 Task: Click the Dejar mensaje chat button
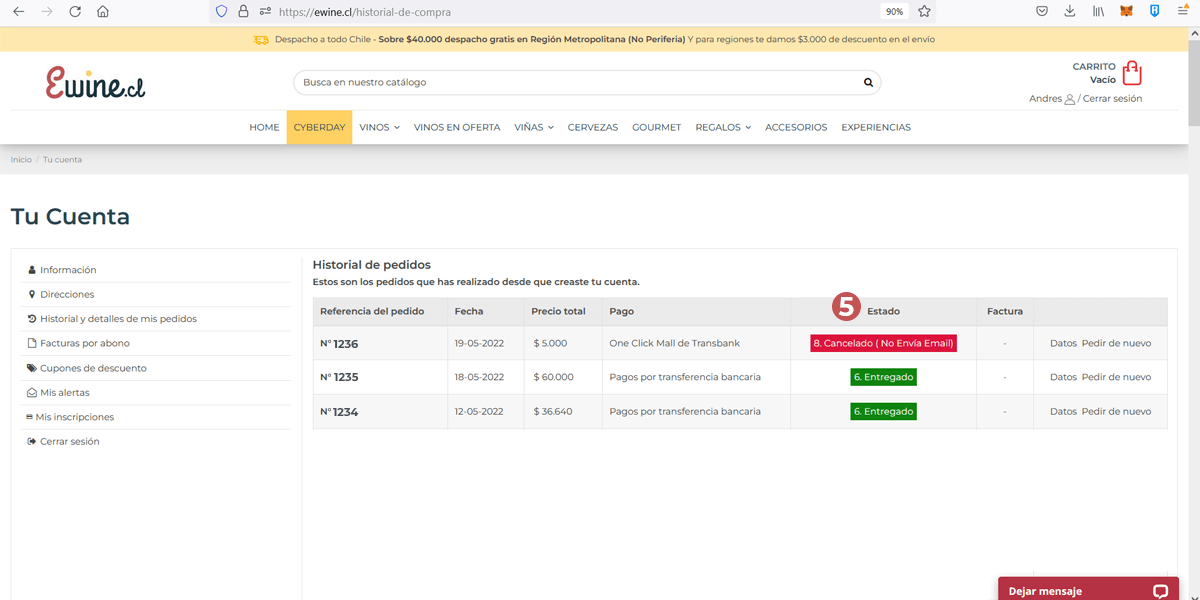pos(1088,590)
